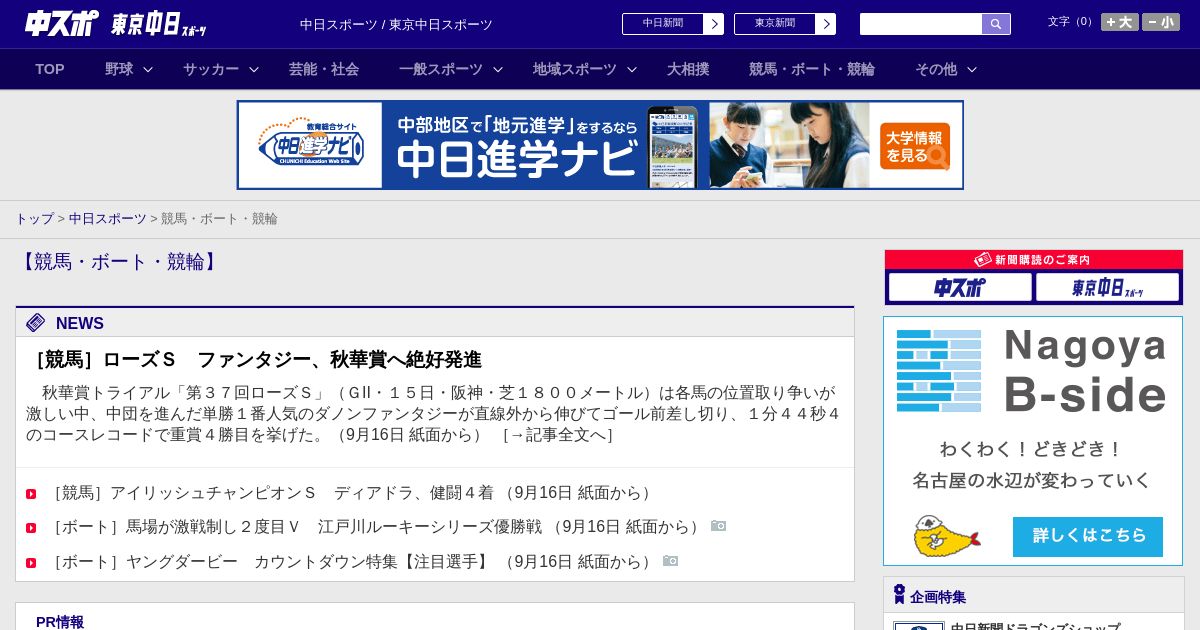Click the 企画特集 ribbon icon
The image size is (1200, 630).
899,595
